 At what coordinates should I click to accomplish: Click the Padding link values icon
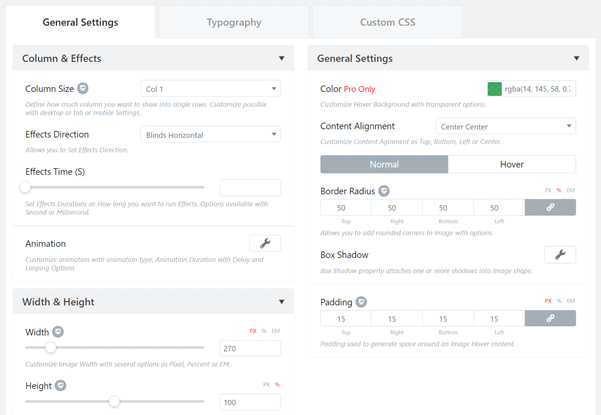coord(550,318)
